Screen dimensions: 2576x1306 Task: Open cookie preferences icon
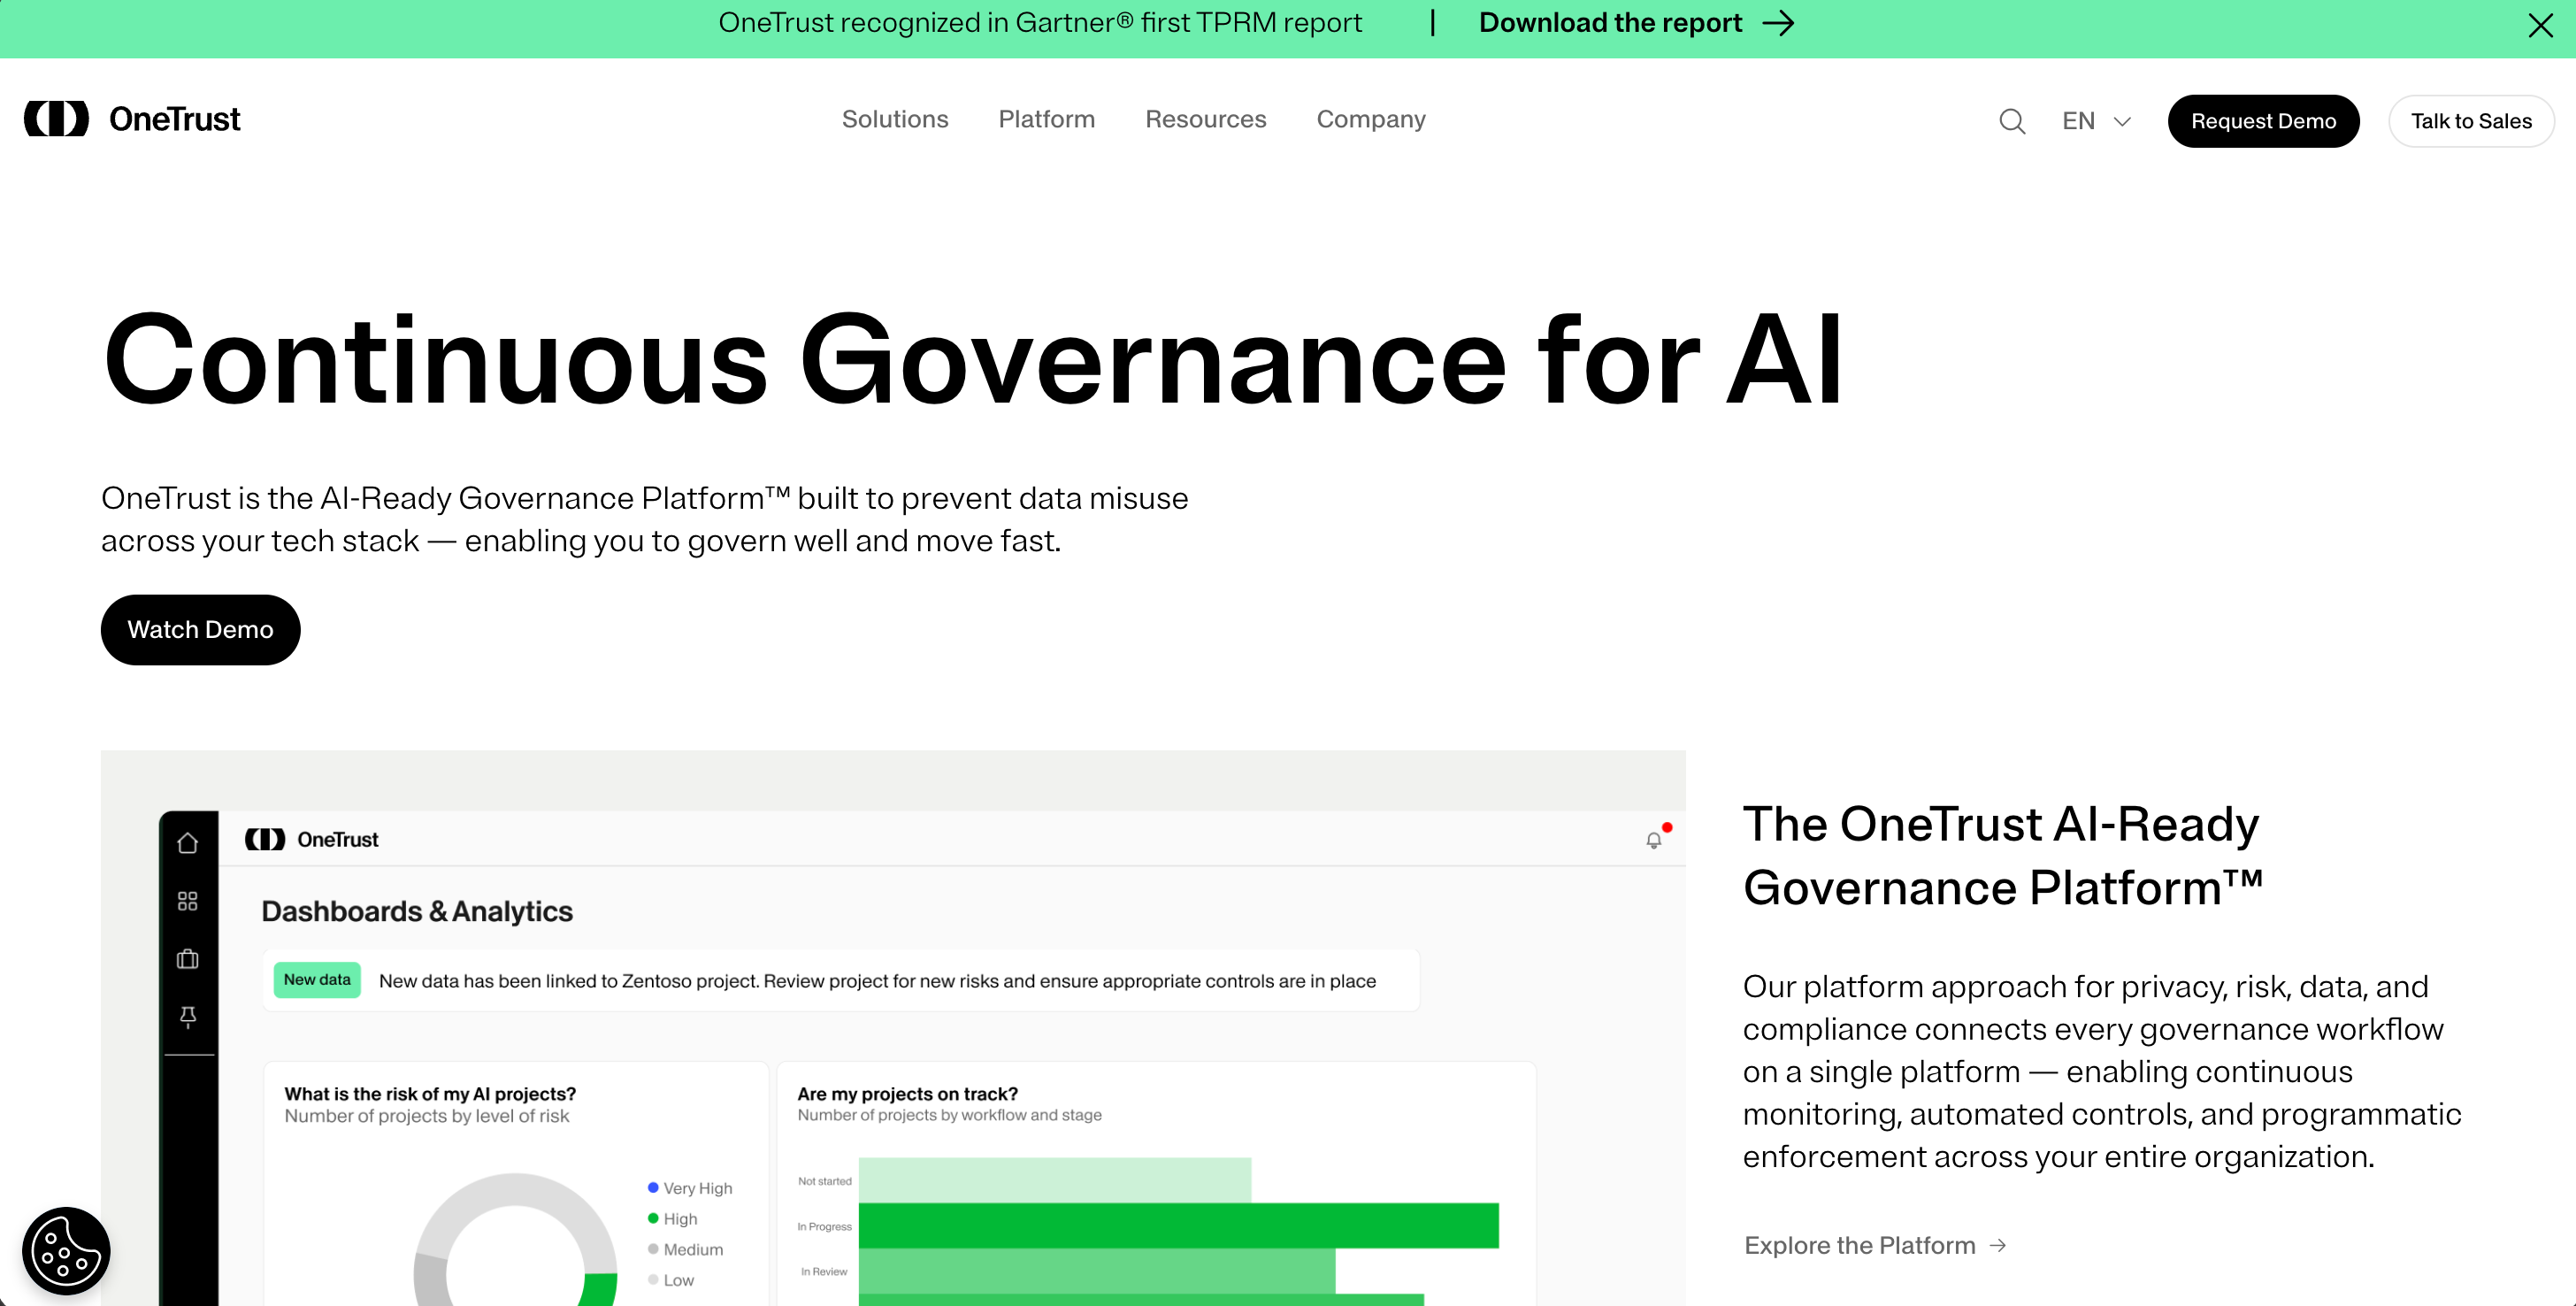click(66, 1250)
